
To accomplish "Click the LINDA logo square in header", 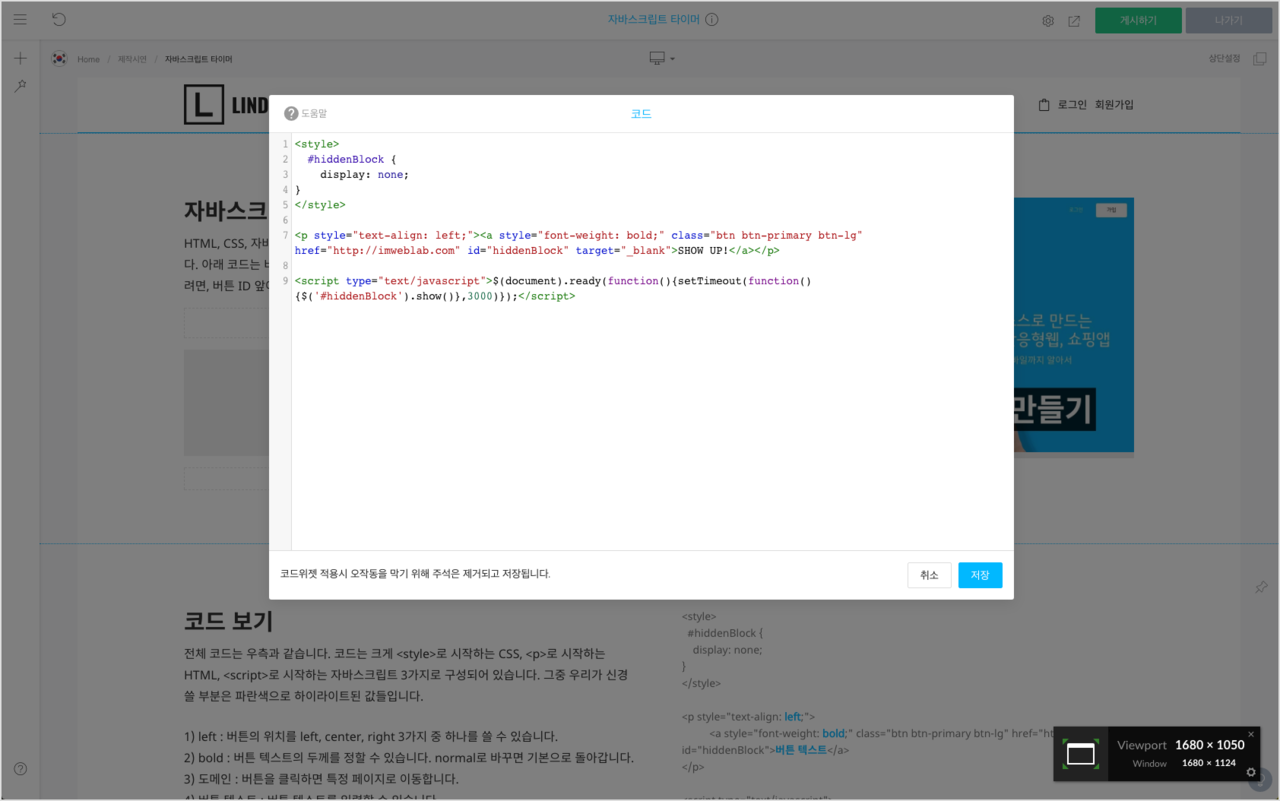I will coord(204,104).
